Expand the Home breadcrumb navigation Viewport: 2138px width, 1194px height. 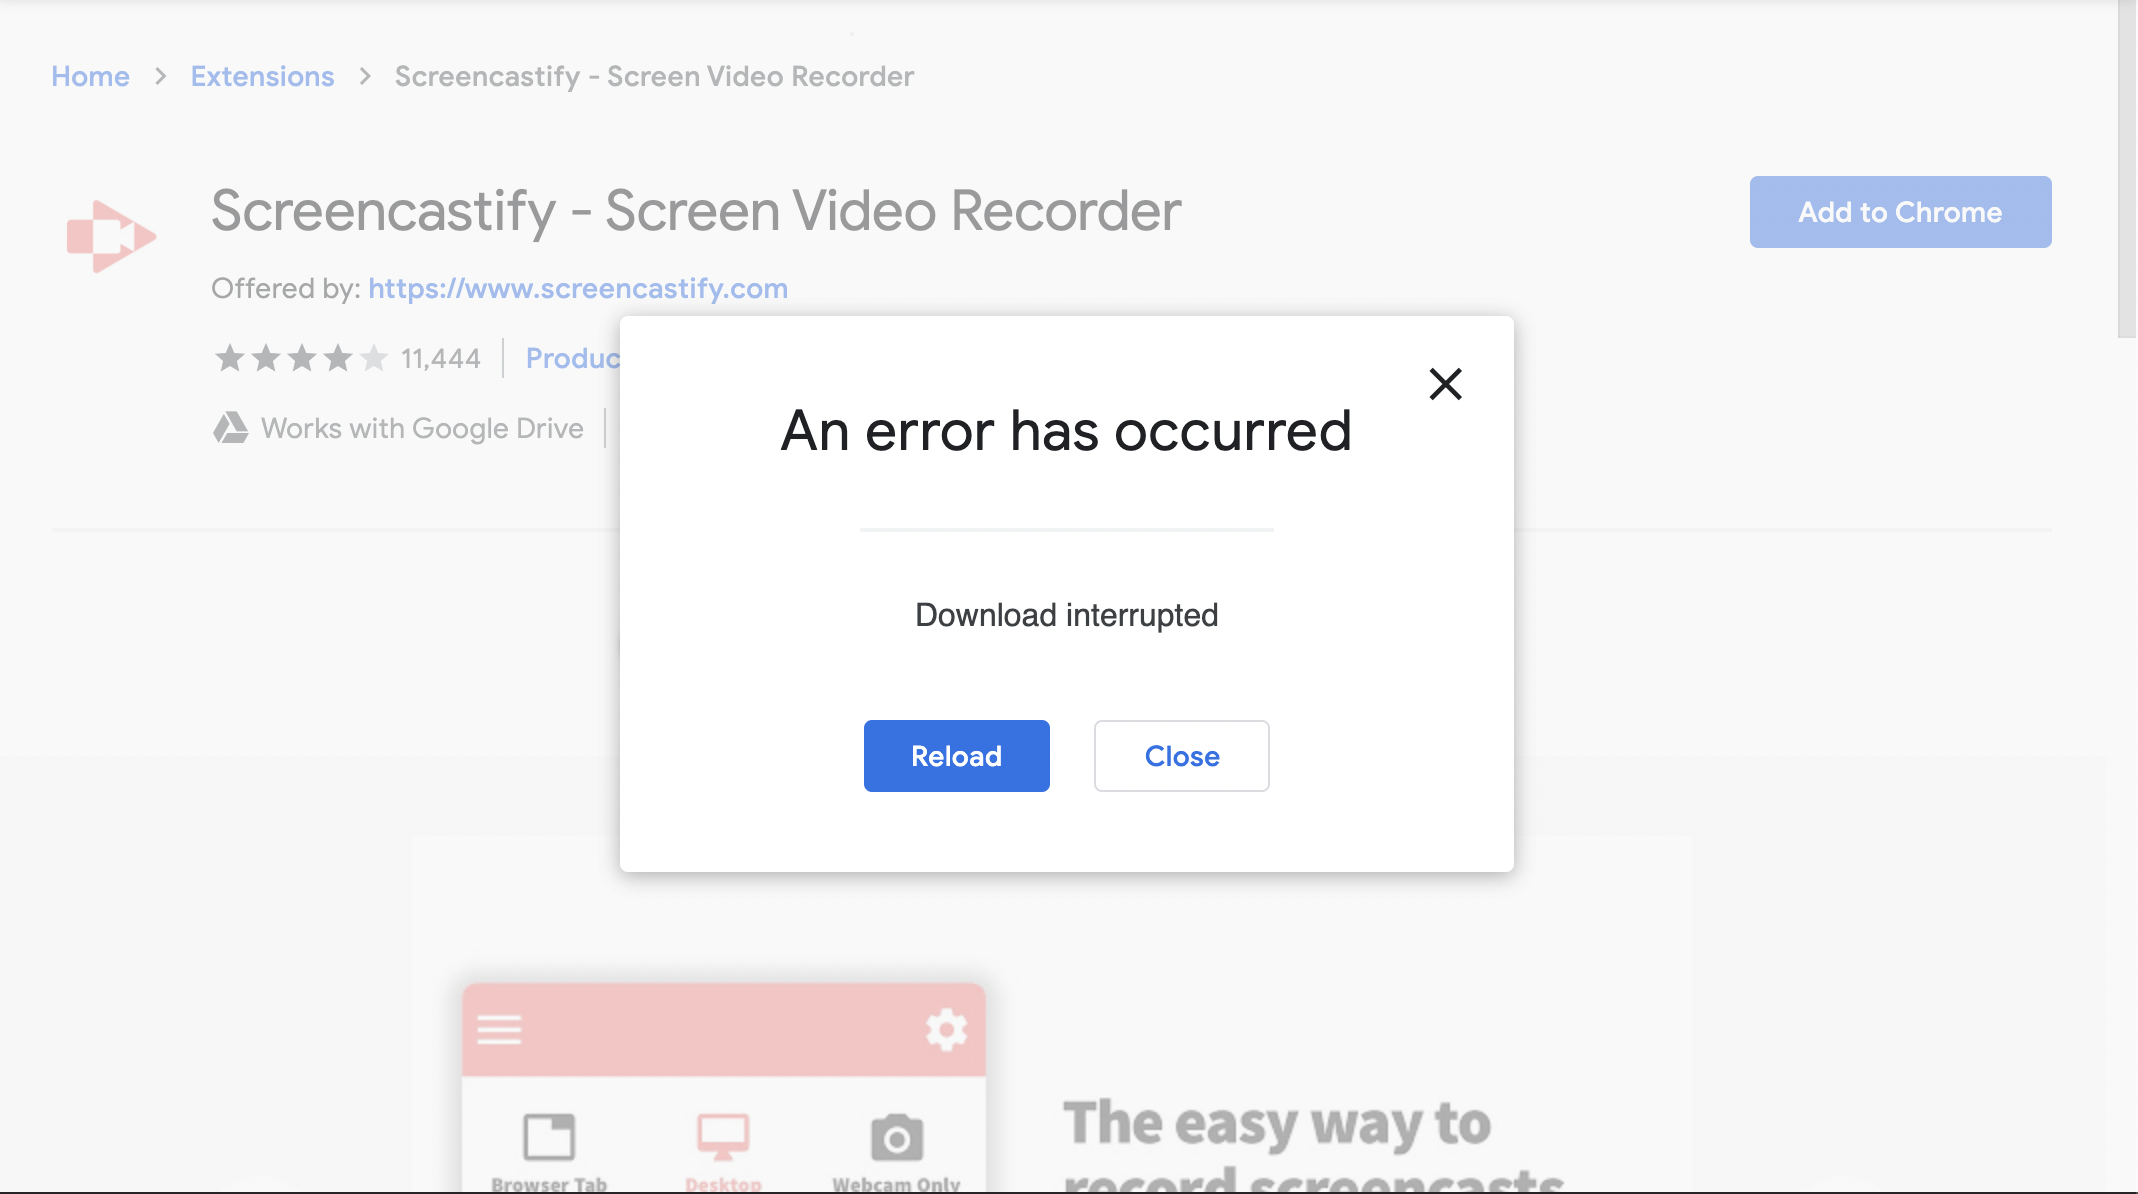pos(90,75)
